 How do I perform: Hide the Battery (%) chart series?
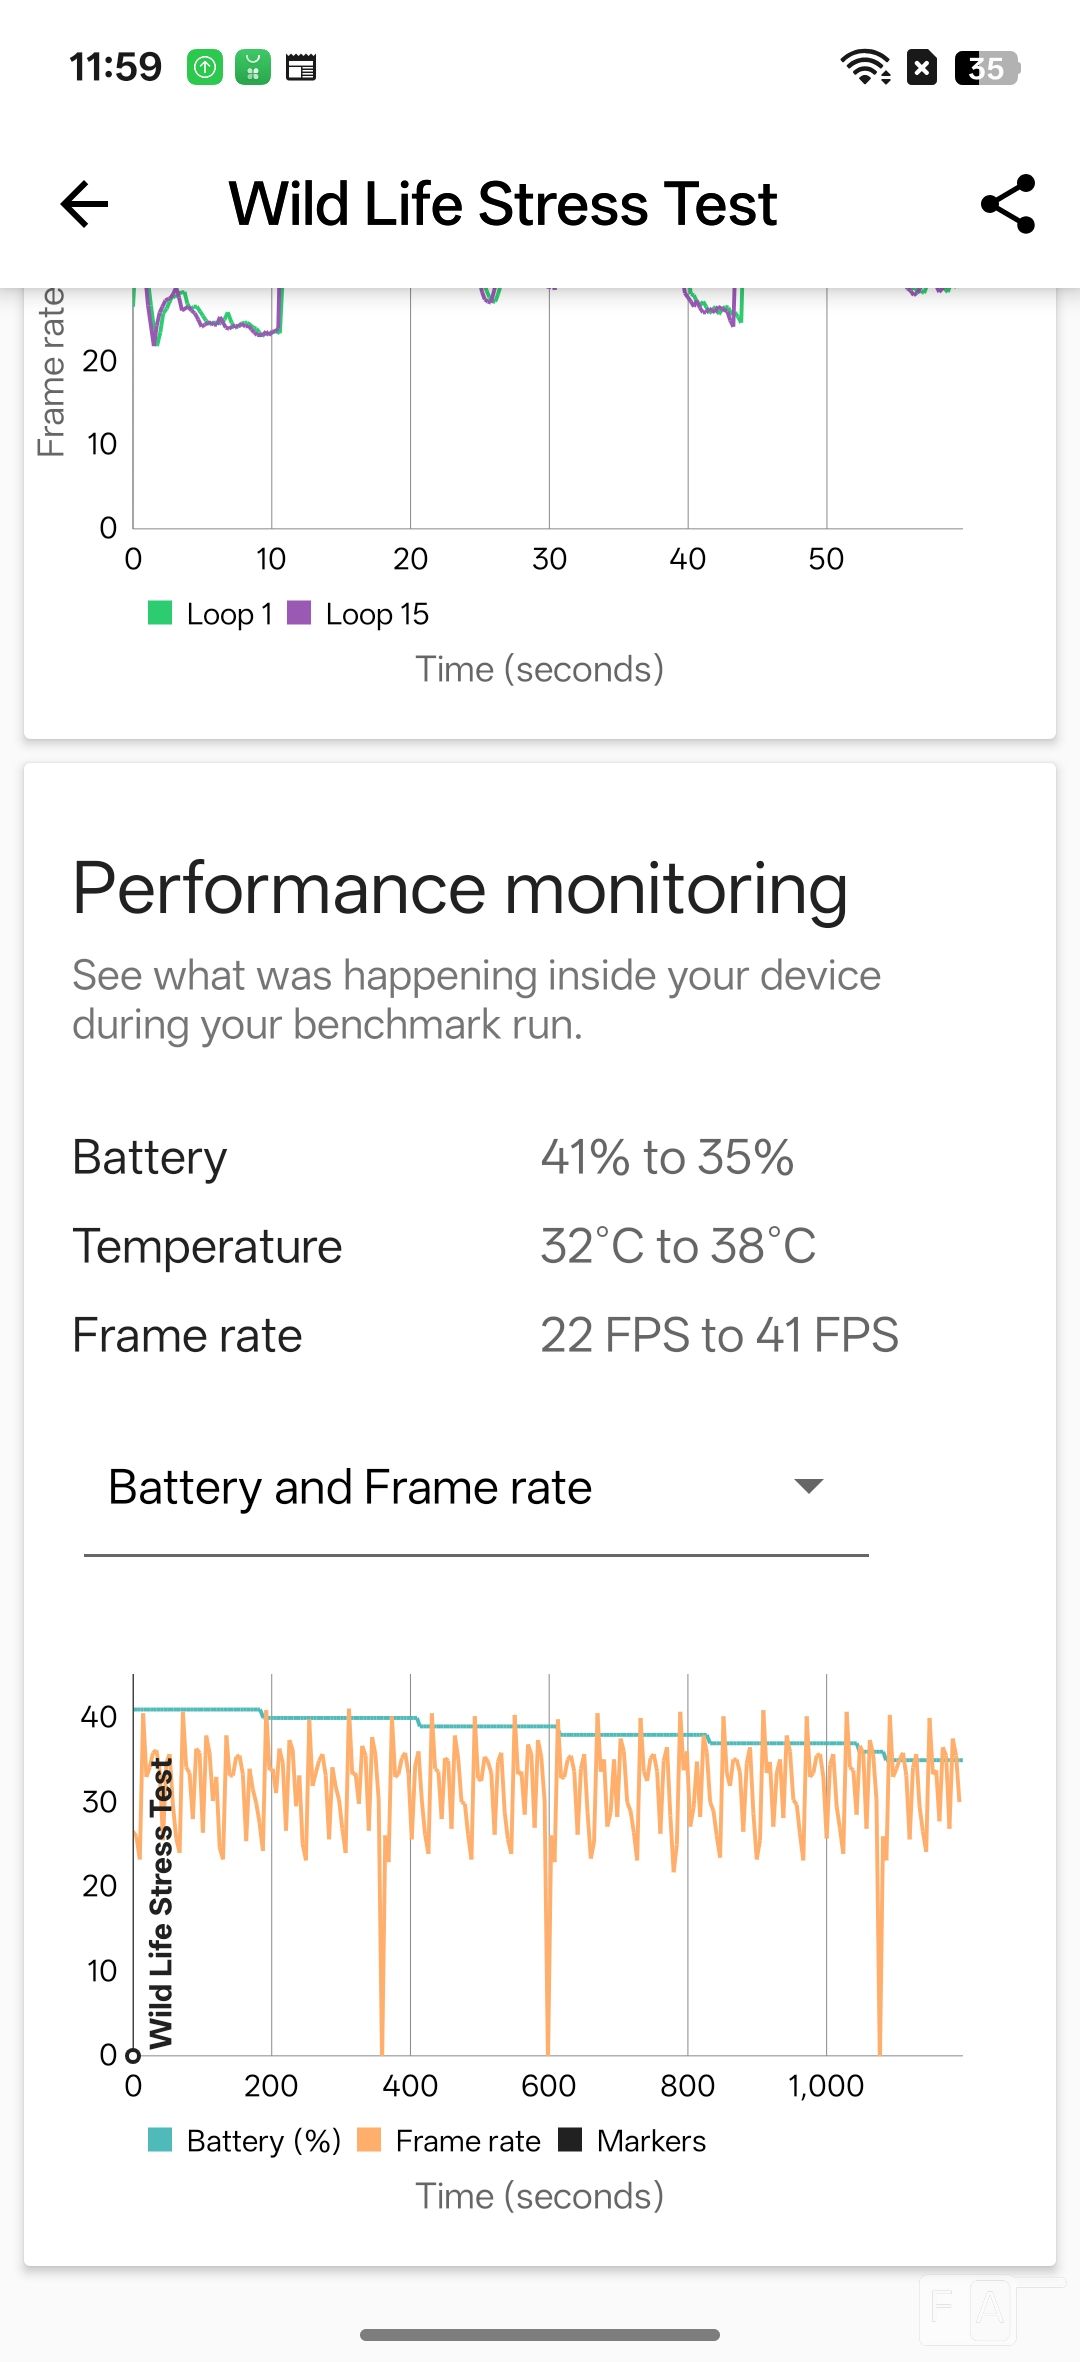(245, 2140)
